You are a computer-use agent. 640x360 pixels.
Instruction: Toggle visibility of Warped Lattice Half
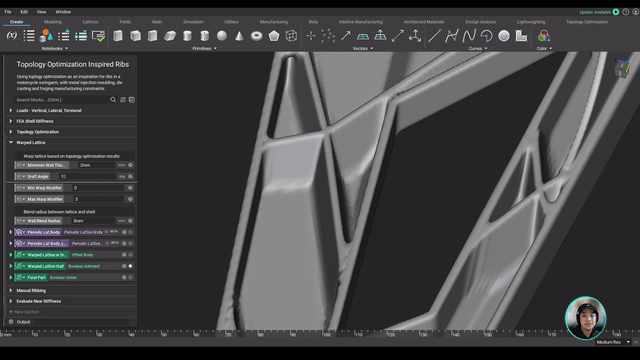(131, 266)
